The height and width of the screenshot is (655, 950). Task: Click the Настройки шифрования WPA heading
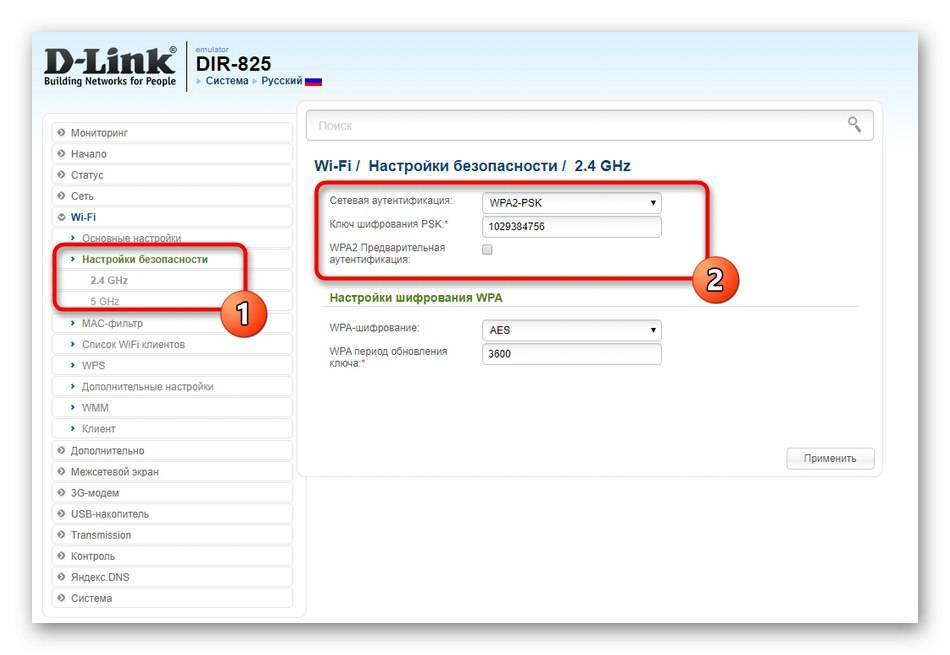pyautogui.click(x=416, y=298)
